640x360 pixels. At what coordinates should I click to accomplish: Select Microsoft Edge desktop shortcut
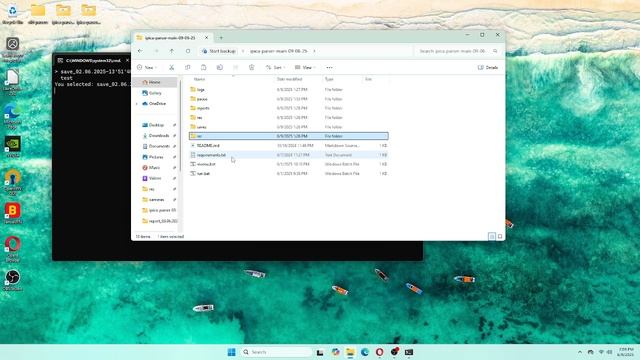[x=12, y=116]
